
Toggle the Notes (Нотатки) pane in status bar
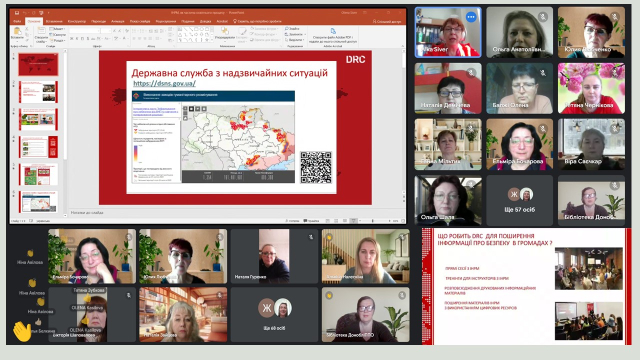point(292,221)
